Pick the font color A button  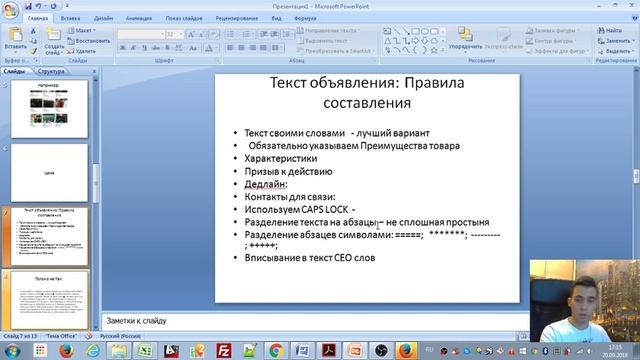click(209, 48)
